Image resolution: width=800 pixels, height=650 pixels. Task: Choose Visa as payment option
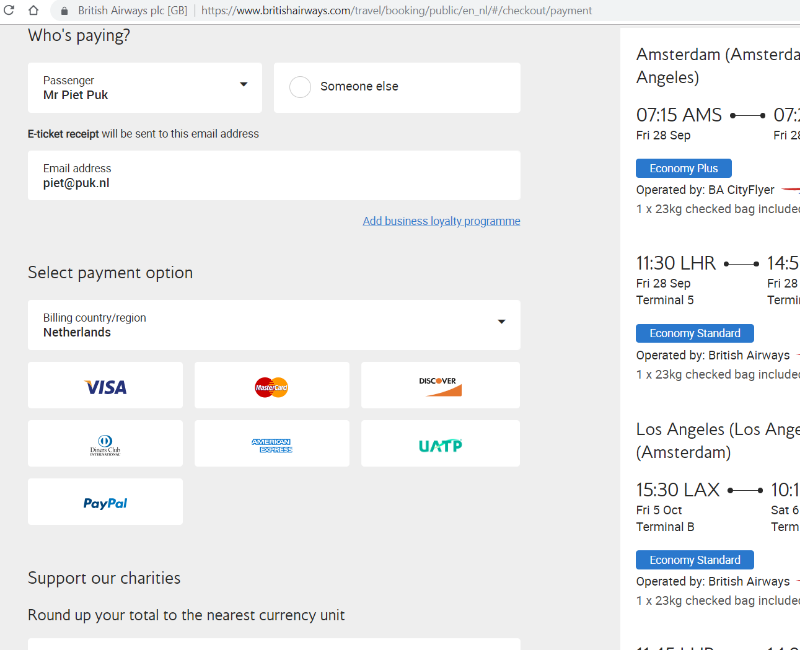pos(105,386)
